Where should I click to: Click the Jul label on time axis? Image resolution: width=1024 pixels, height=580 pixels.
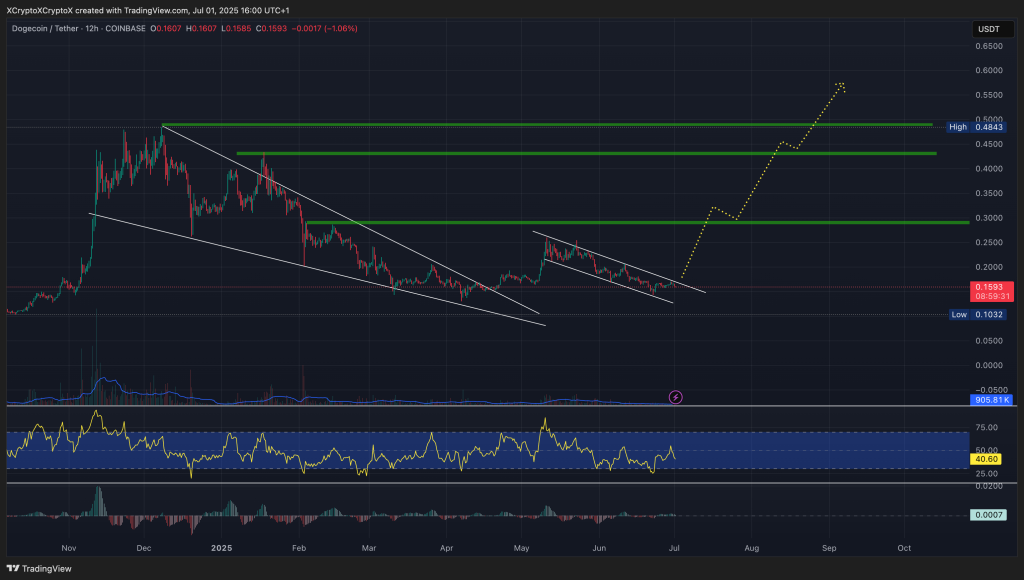click(675, 549)
